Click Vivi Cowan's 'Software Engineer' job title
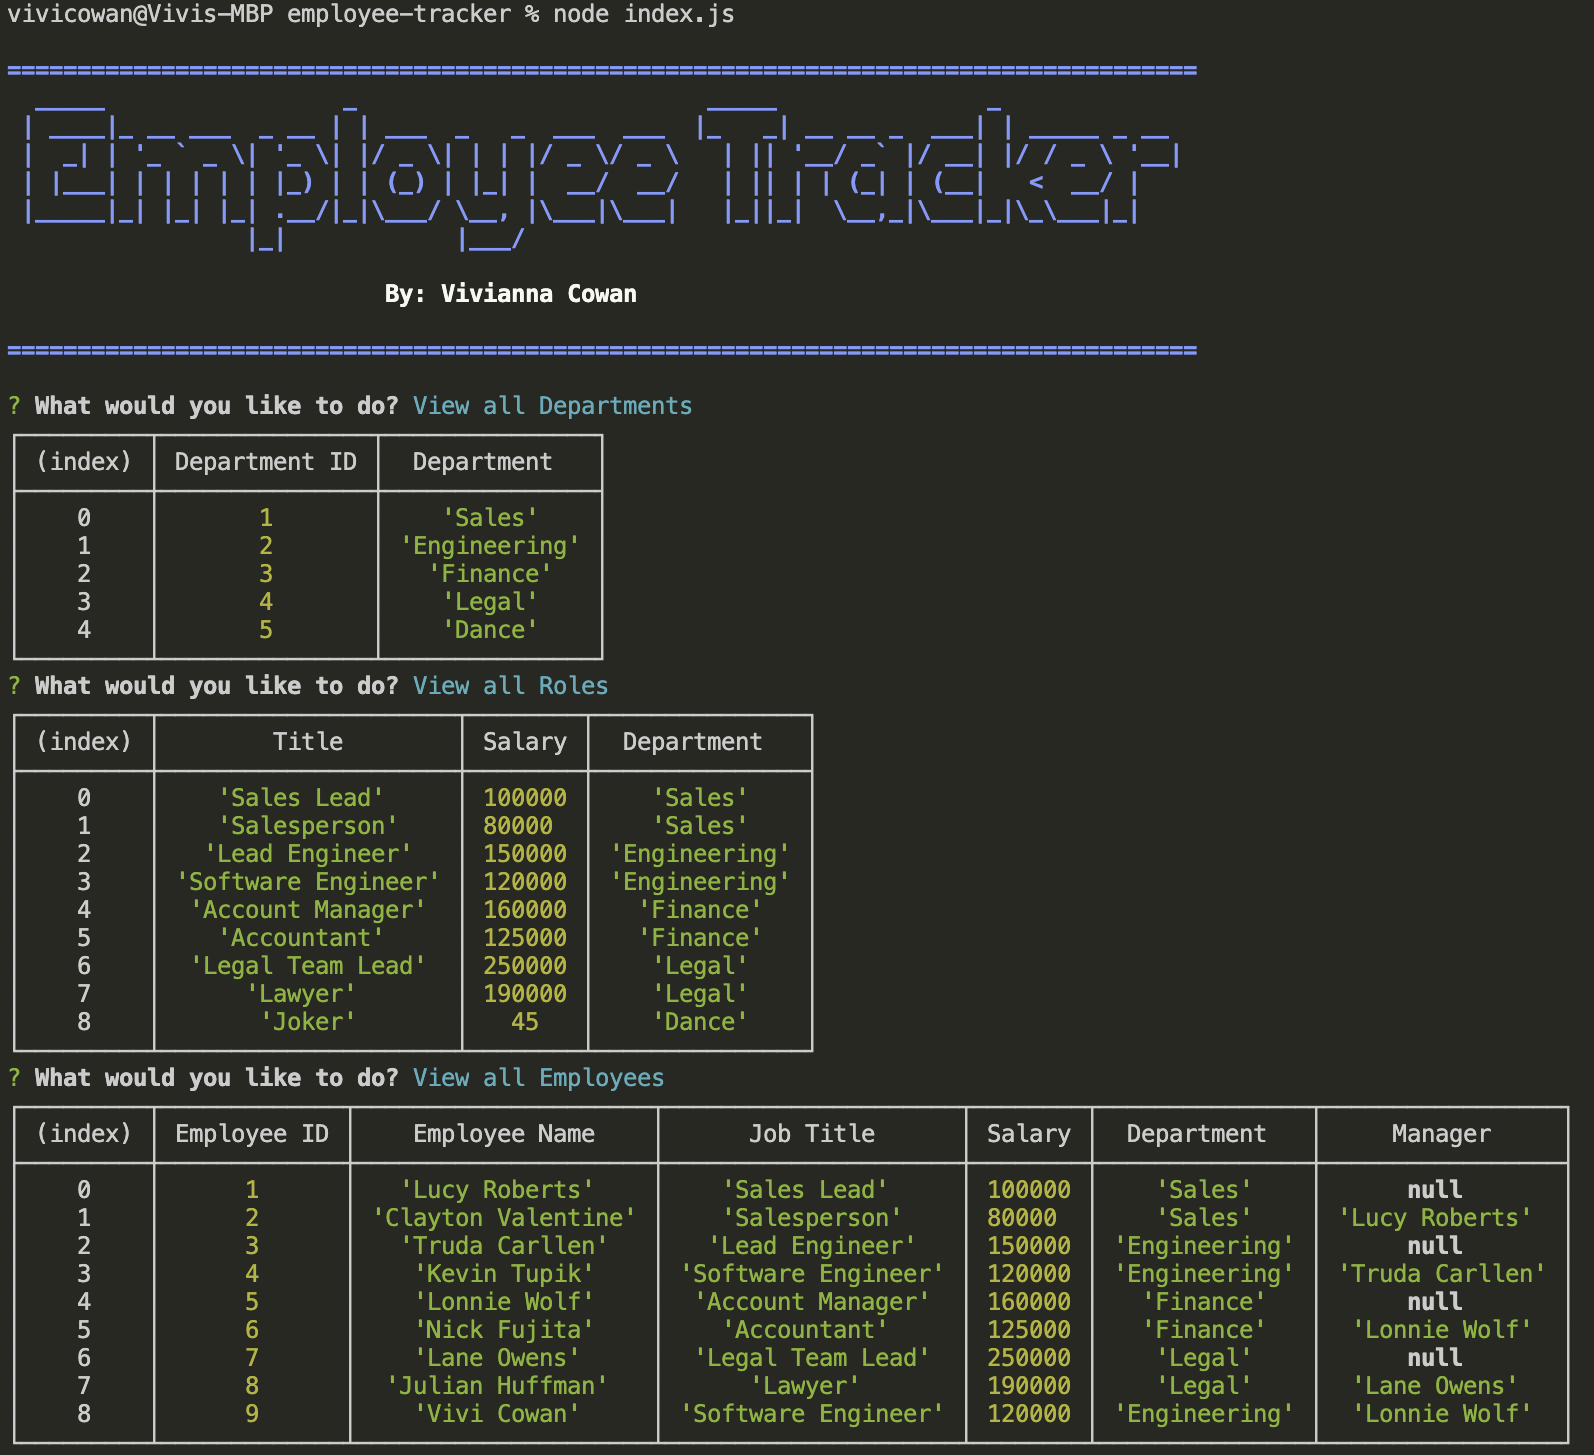 (812, 1414)
